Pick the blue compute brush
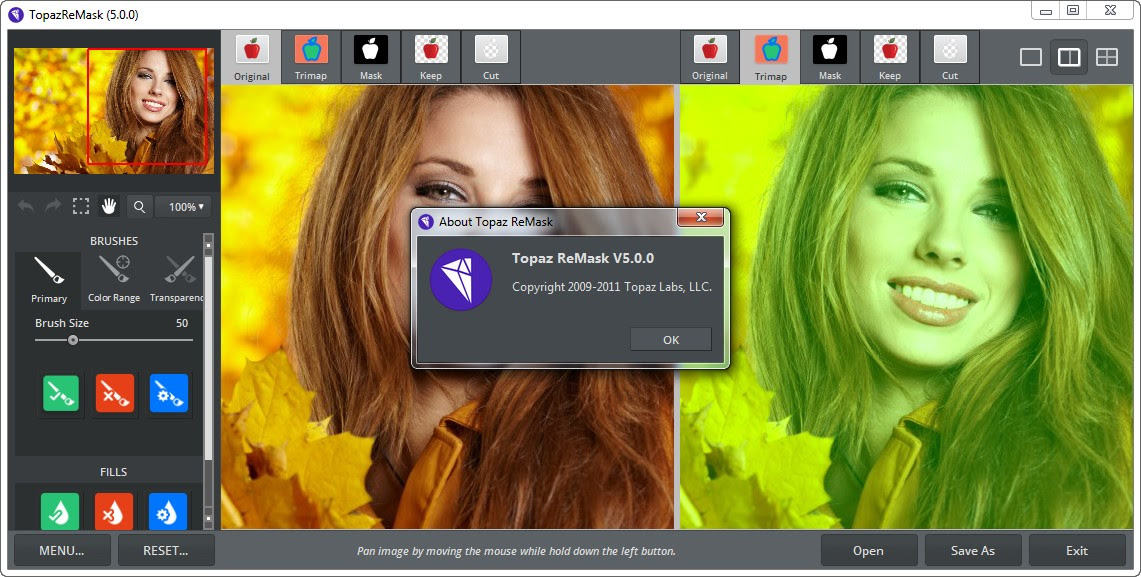The height and width of the screenshot is (577, 1141). click(x=169, y=393)
